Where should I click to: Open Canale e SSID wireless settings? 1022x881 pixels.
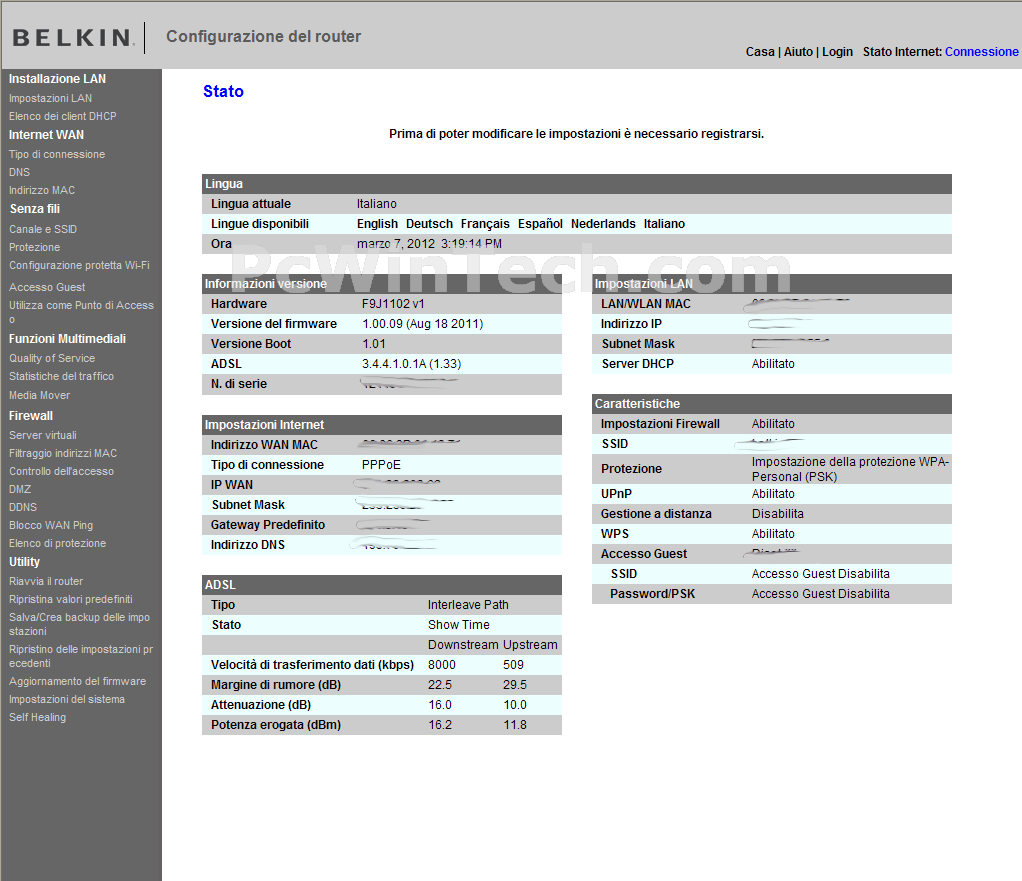click(43, 229)
